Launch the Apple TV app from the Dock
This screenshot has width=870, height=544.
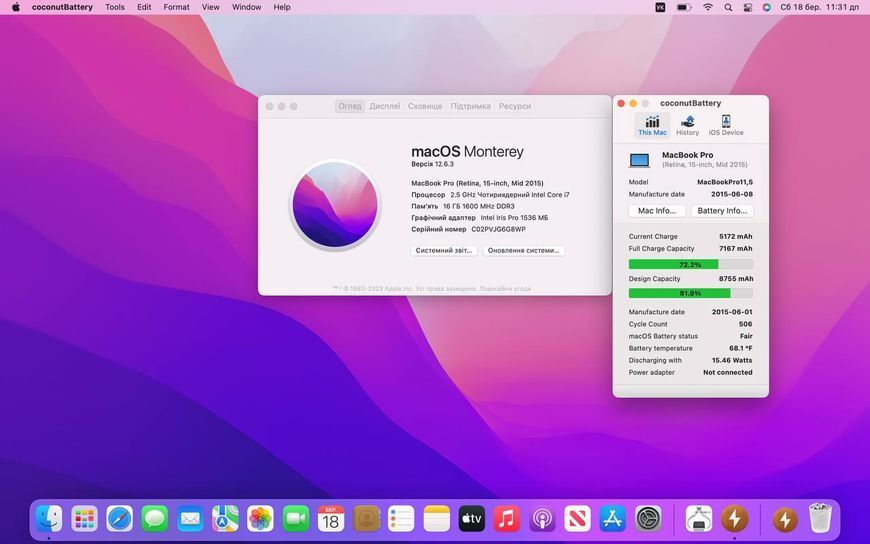click(x=472, y=519)
